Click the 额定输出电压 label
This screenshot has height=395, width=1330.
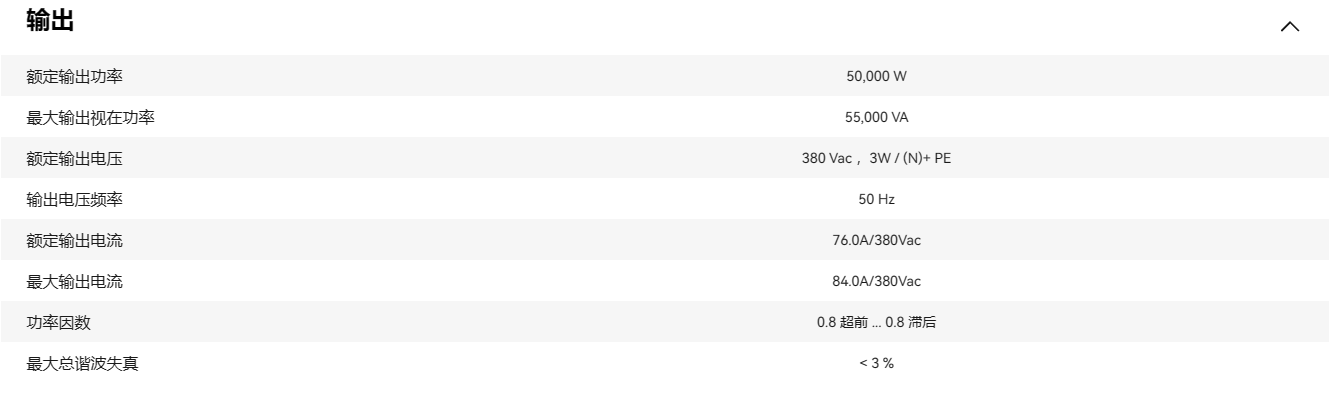click(x=75, y=159)
